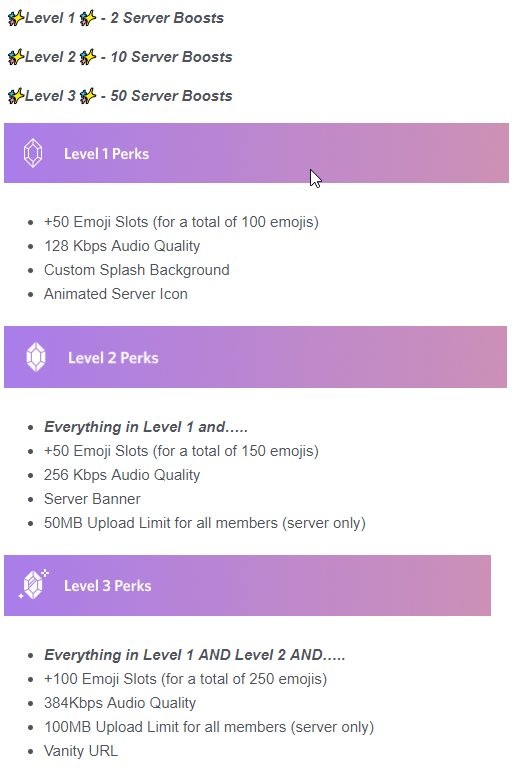
Task: Click the star emoji before Level 1 heading
Action: pyautogui.click(x=16, y=18)
